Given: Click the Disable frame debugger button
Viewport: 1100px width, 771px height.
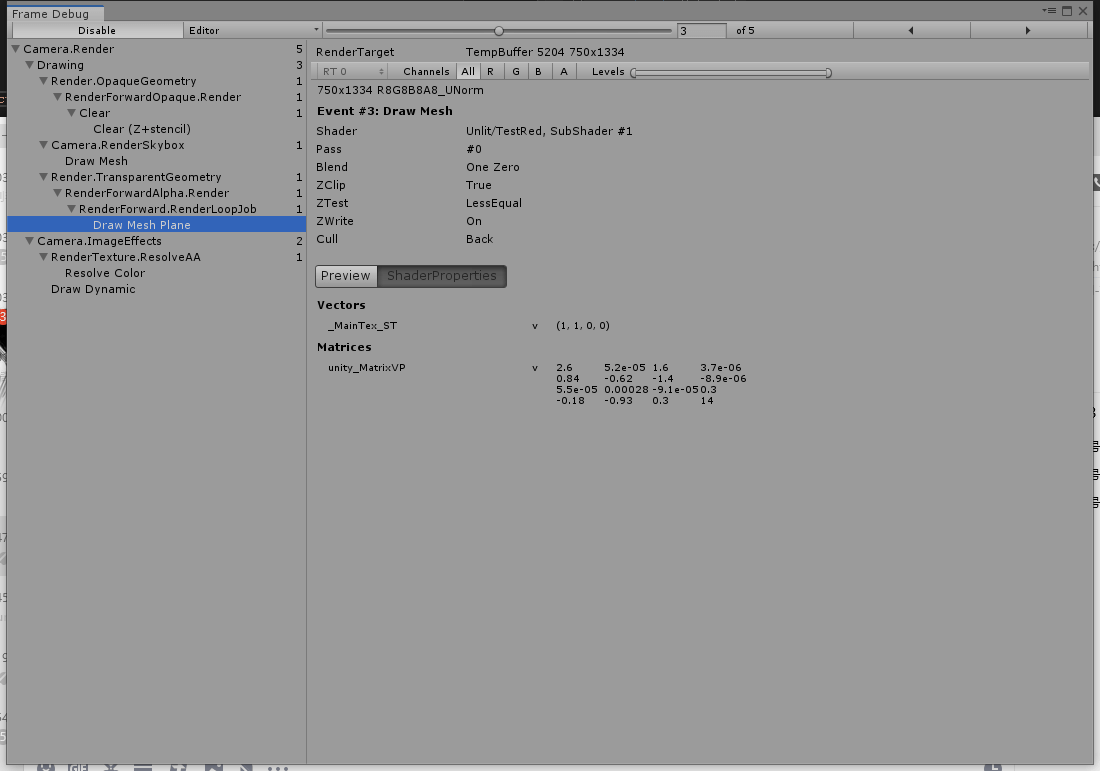Looking at the screenshot, I should (x=97, y=30).
